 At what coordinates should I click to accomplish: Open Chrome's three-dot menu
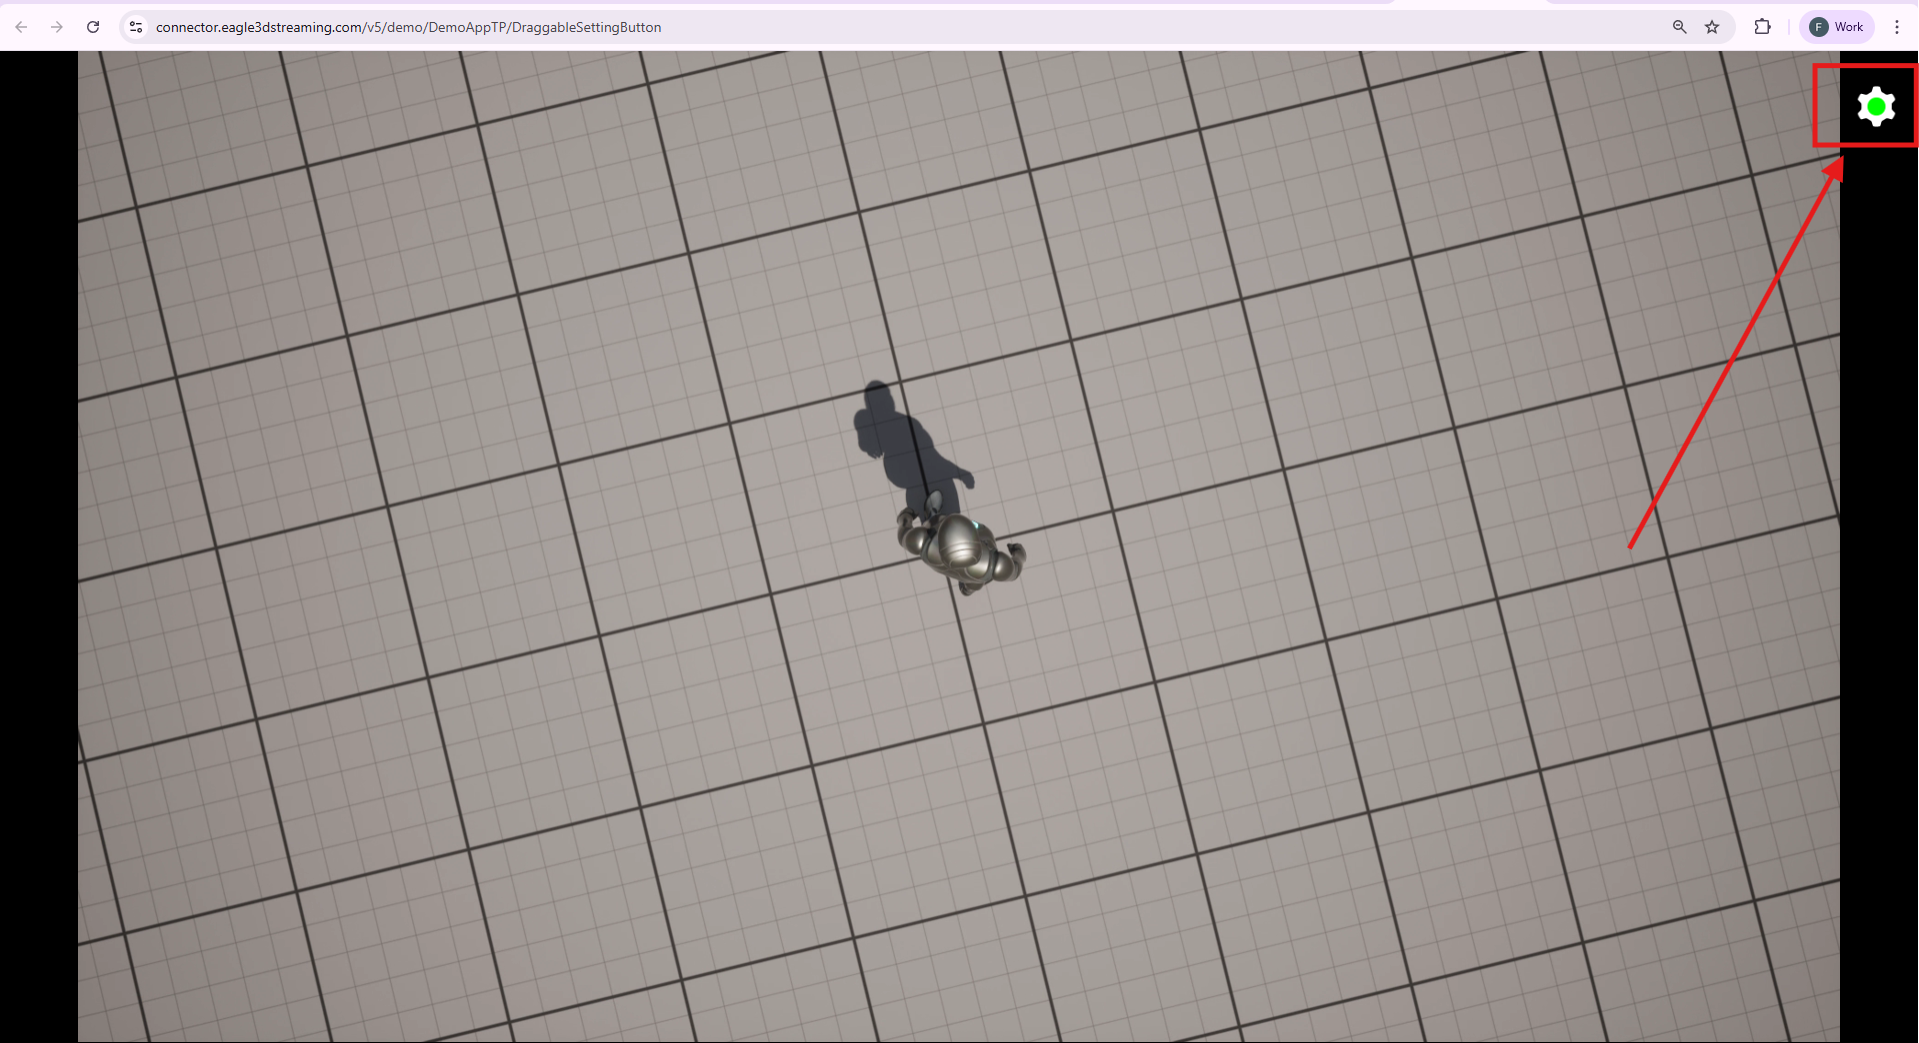tap(1896, 27)
